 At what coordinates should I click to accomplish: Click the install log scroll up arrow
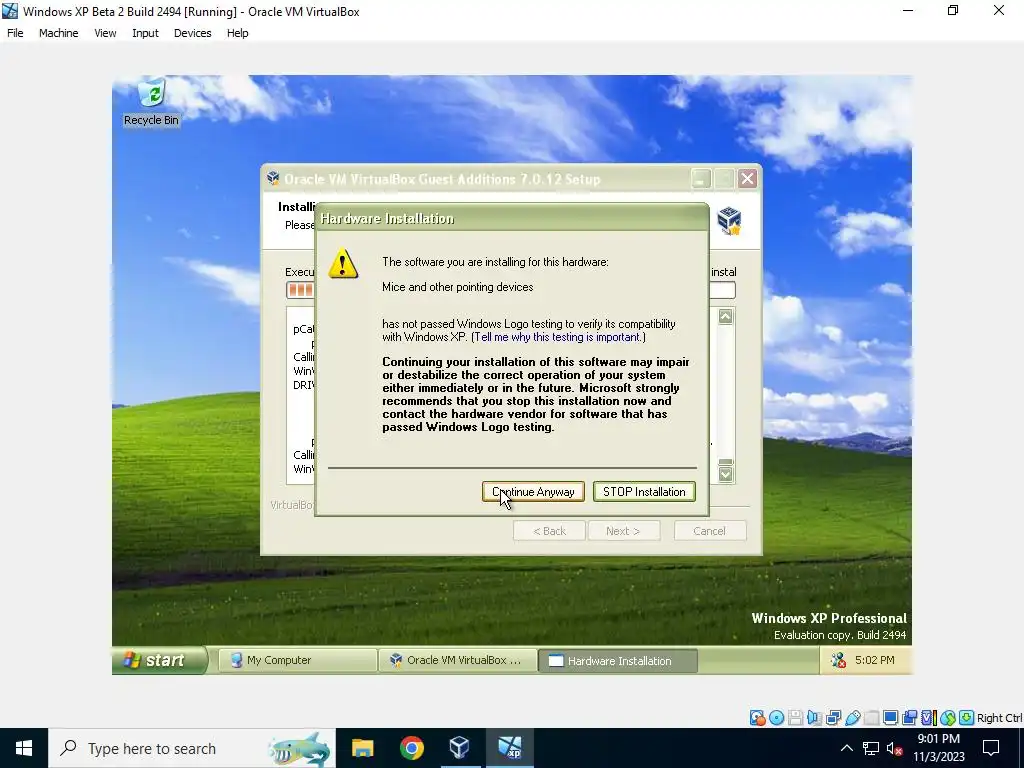coord(726,317)
